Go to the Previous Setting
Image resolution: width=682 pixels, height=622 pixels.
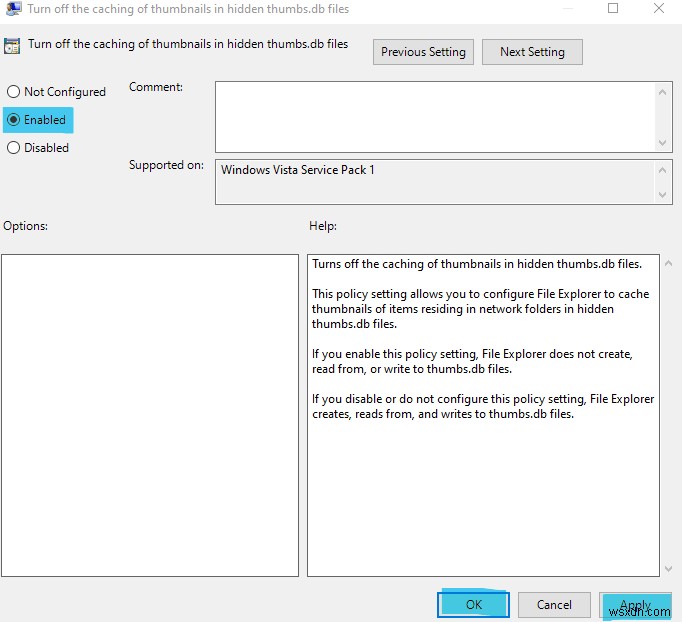[x=423, y=52]
